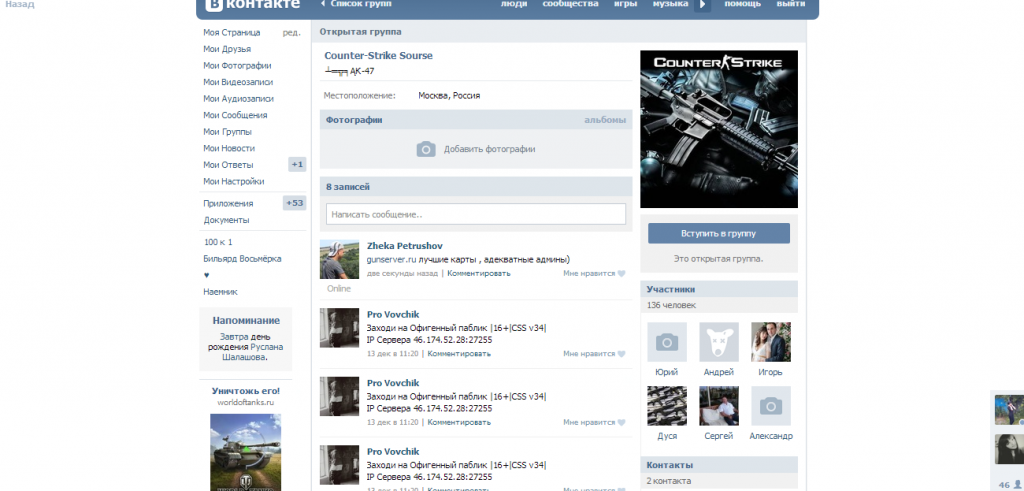This screenshot has height=491, width=1024.
Task: Select музыка in the top navigation
Action: point(670,5)
